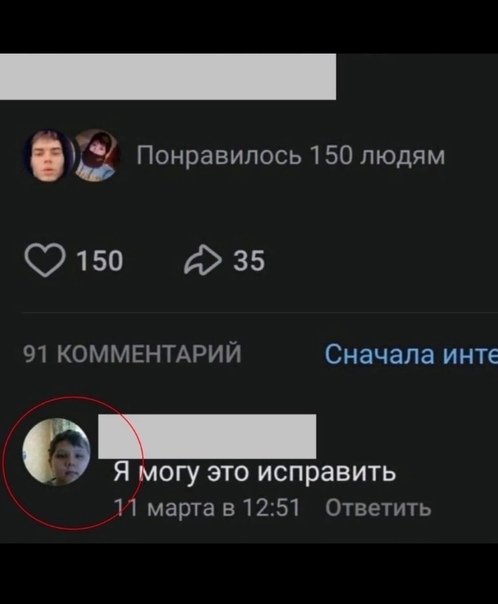Tap the number 91 in comments header

pos(35,354)
